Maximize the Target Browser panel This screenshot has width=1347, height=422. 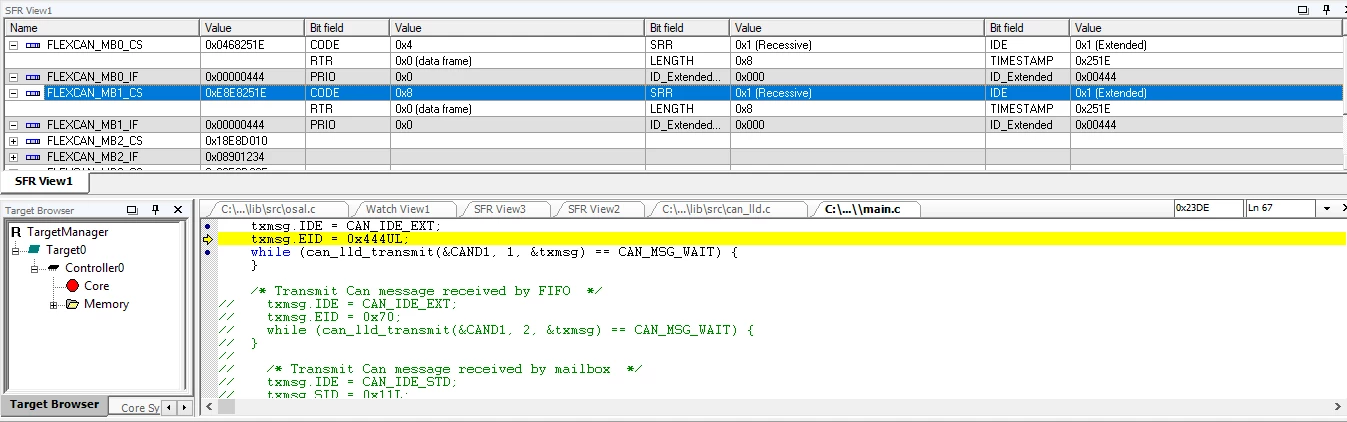[132, 210]
